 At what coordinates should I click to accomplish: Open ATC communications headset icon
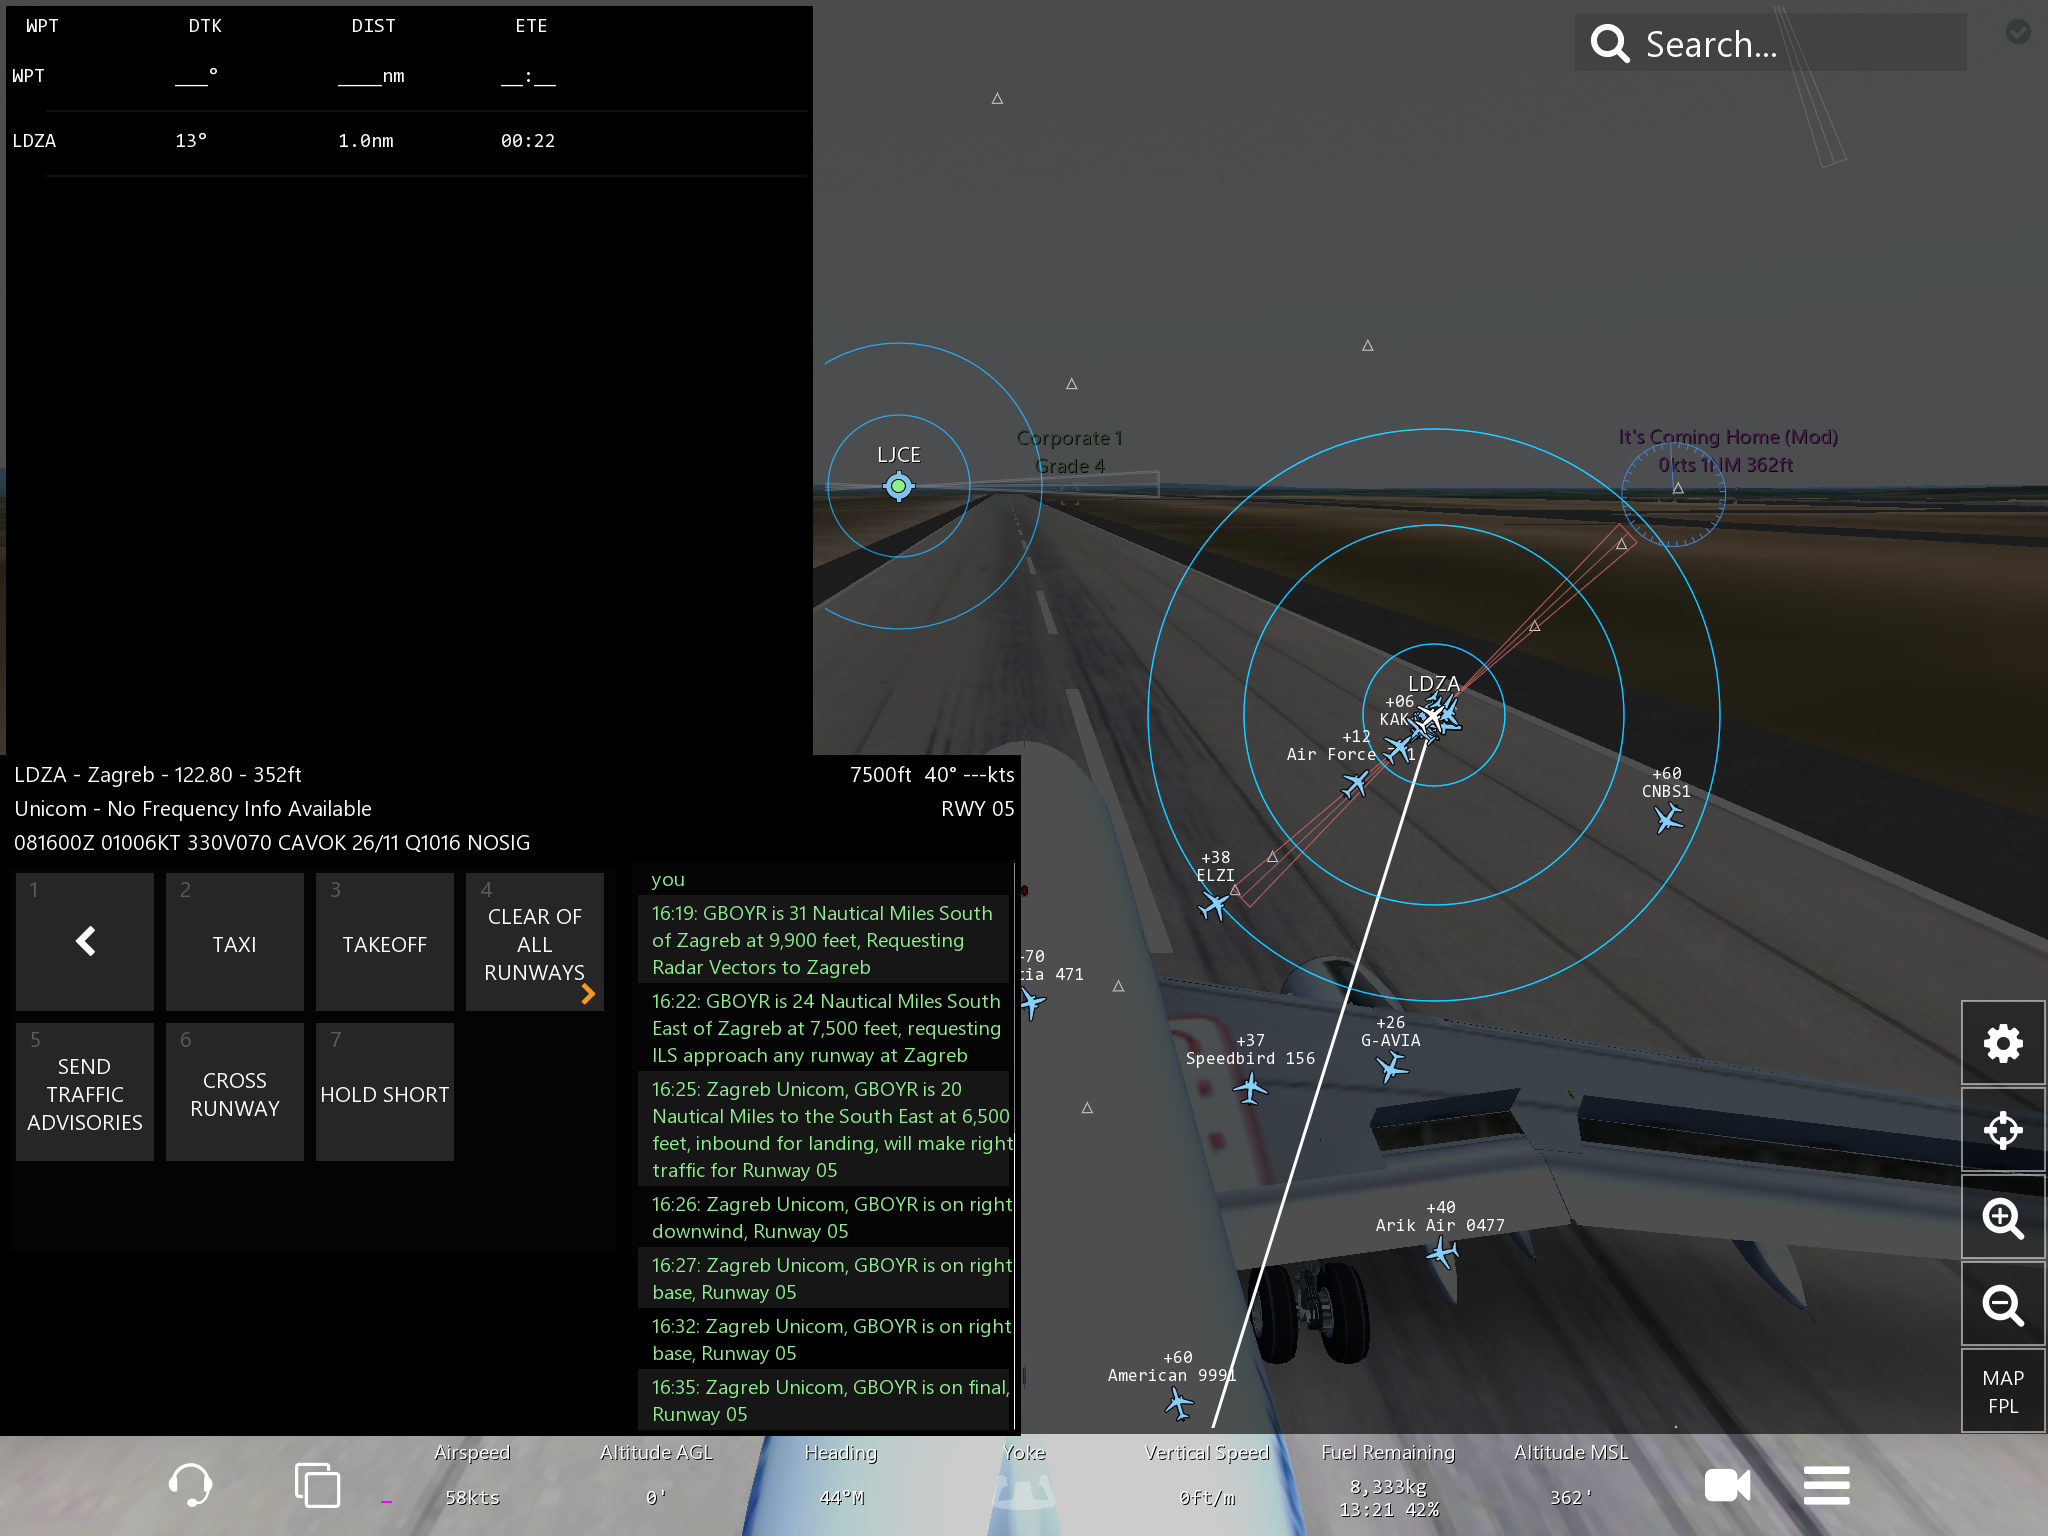(190, 1485)
